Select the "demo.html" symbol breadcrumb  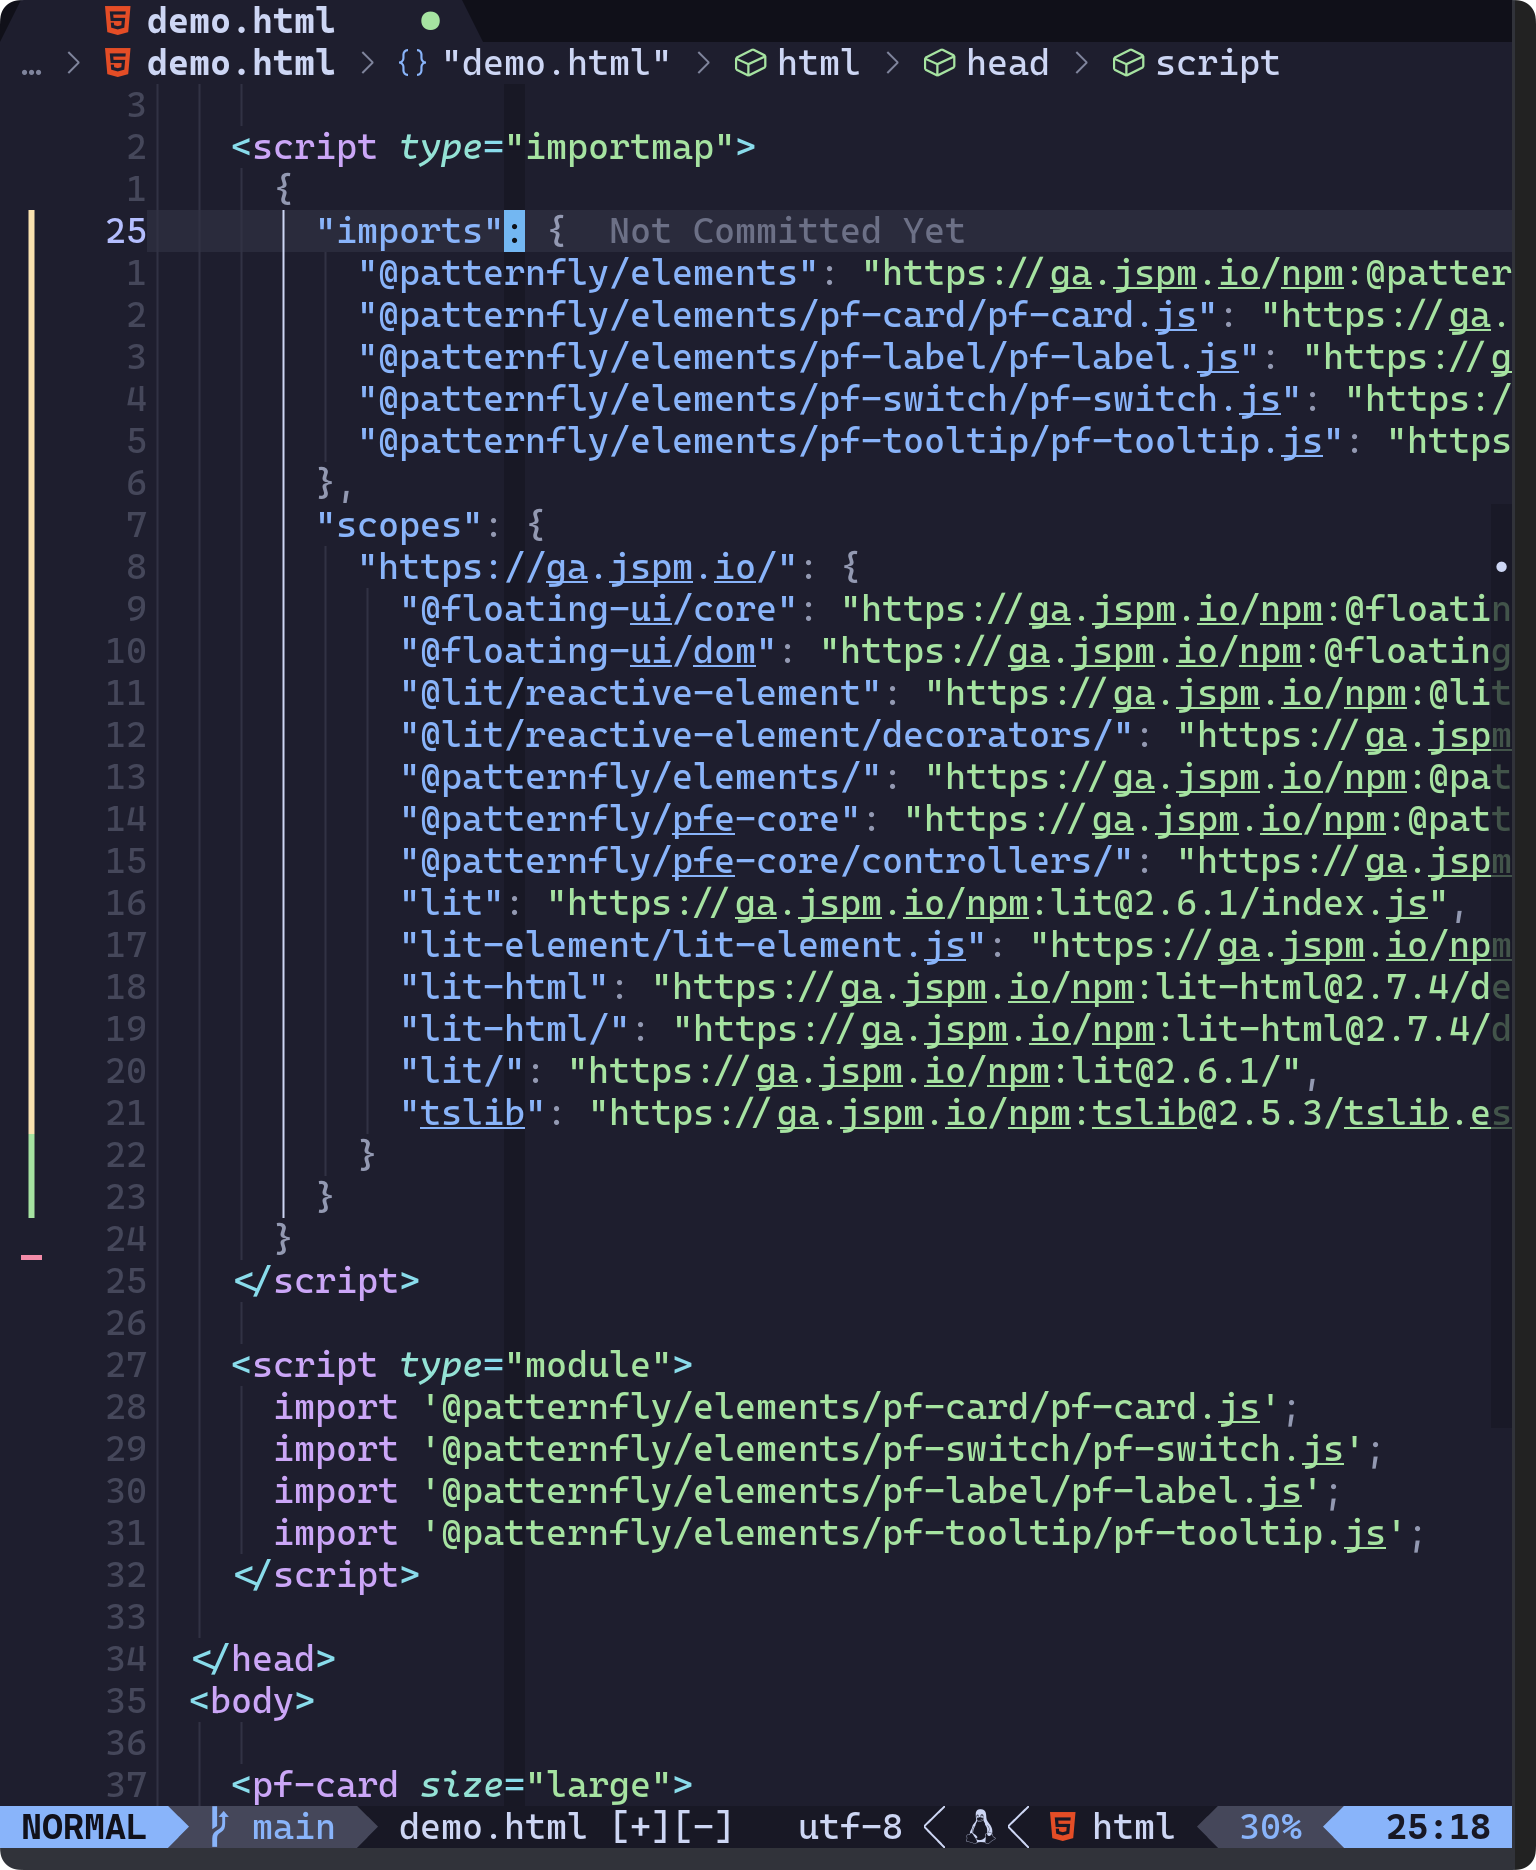[x=556, y=63]
